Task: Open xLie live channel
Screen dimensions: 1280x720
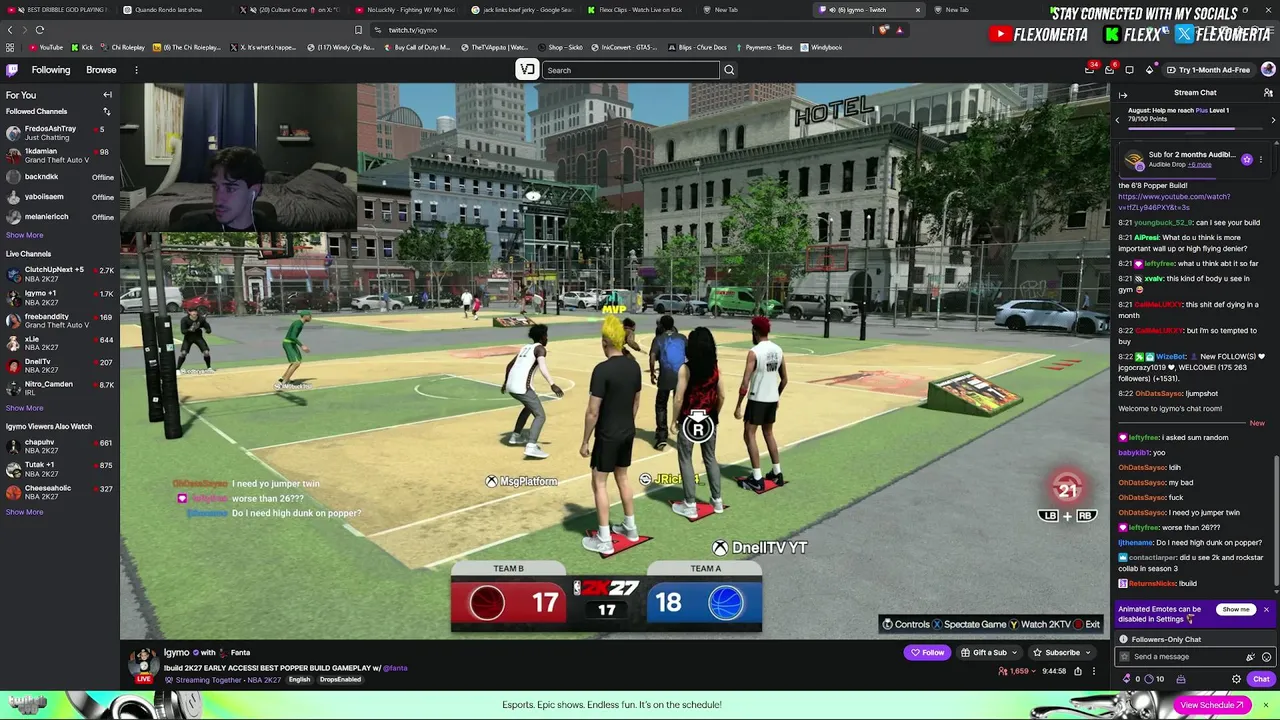Action: coord(60,343)
